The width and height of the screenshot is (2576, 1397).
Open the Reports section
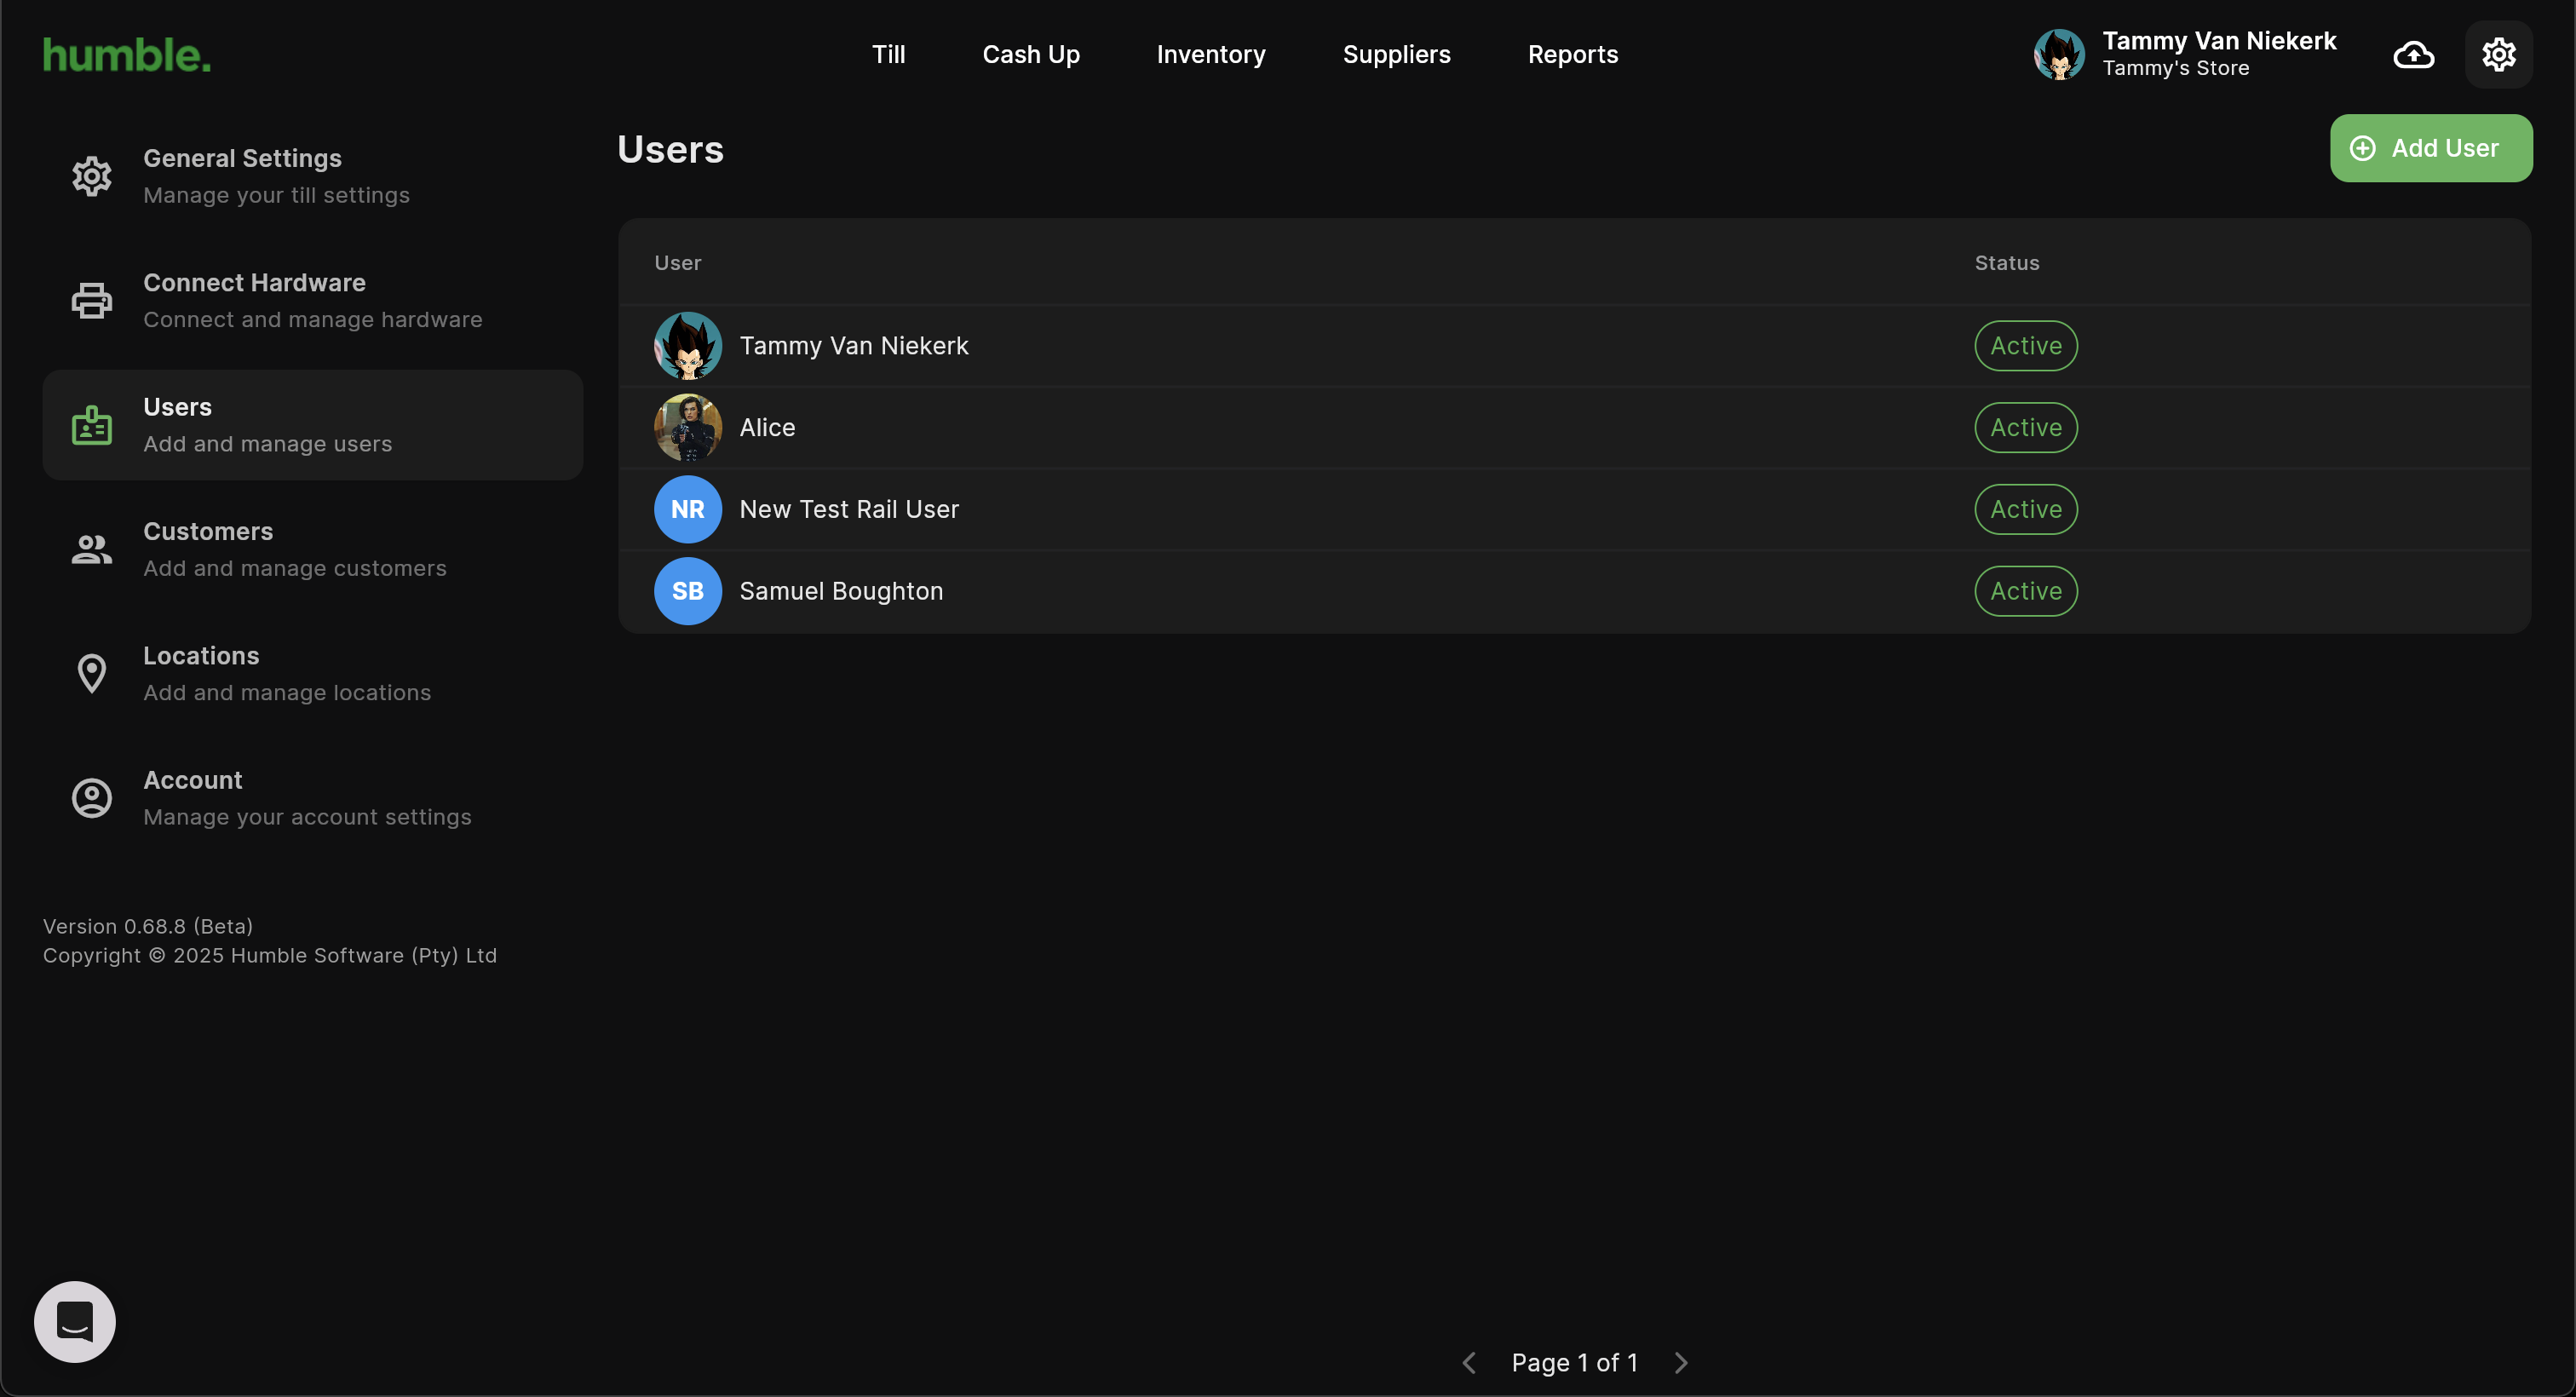[1573, 54]
